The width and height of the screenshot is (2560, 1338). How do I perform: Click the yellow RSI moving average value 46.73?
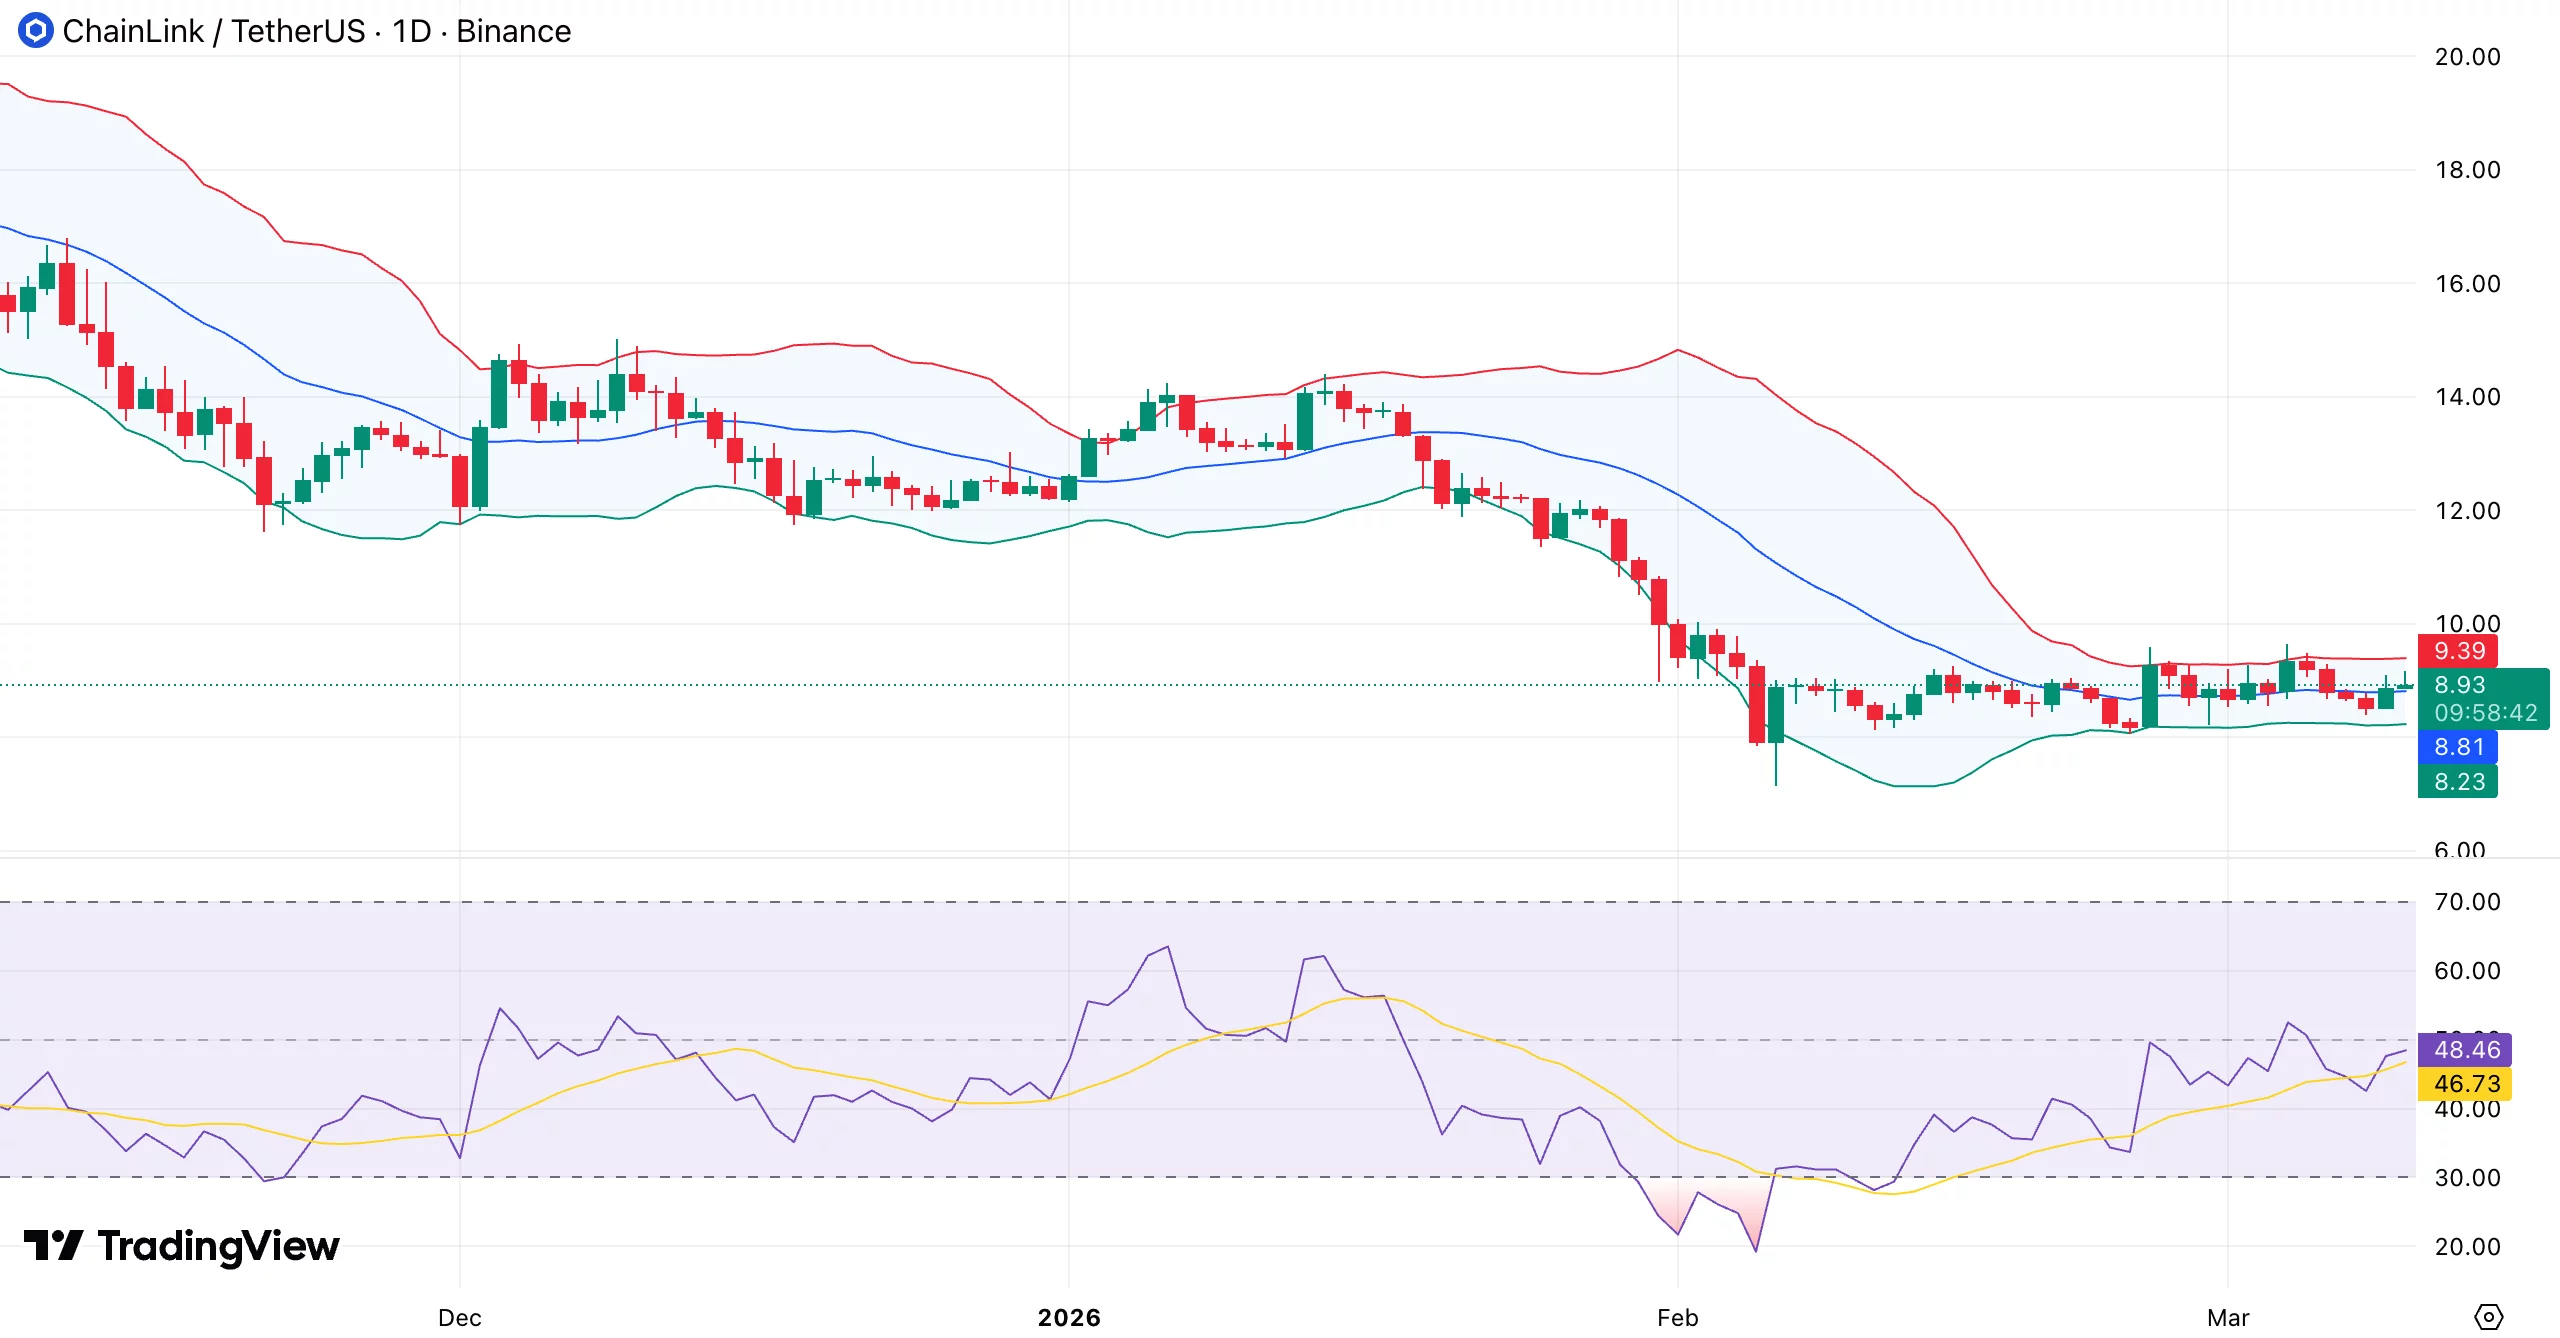[x=2466, y=1084]
